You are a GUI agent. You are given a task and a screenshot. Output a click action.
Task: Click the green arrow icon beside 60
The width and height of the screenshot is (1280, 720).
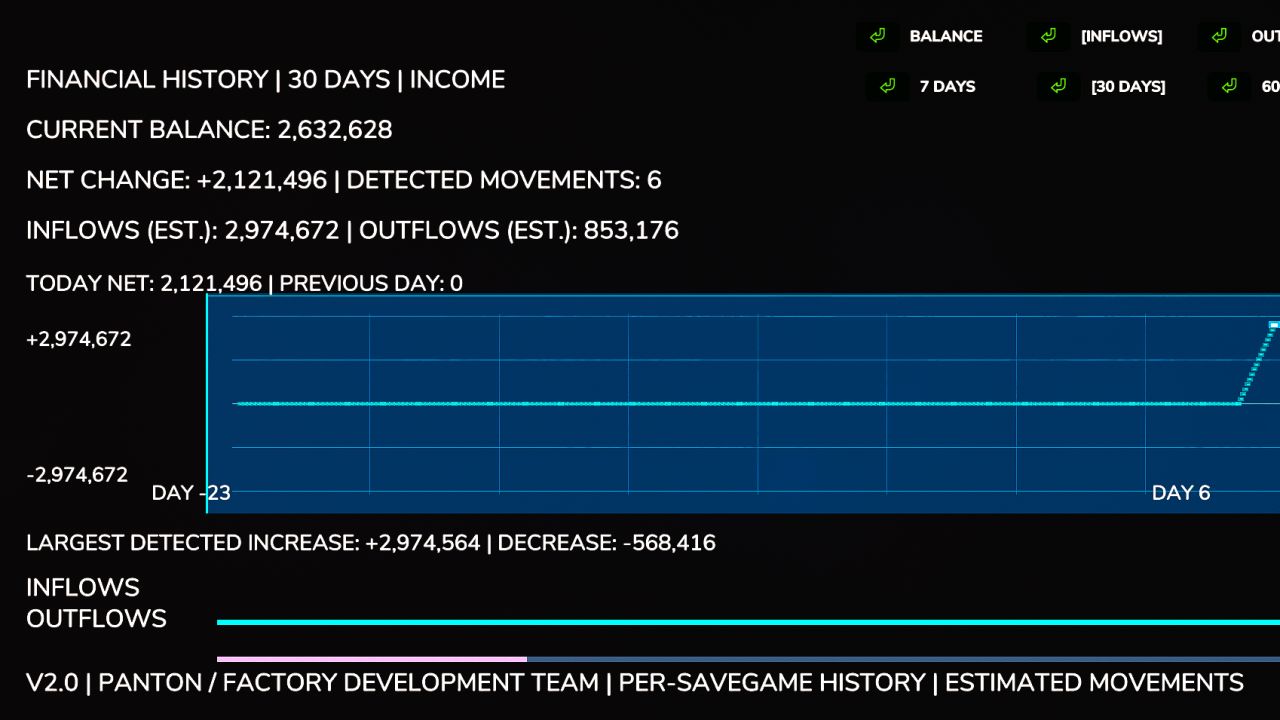[1229, 86]
